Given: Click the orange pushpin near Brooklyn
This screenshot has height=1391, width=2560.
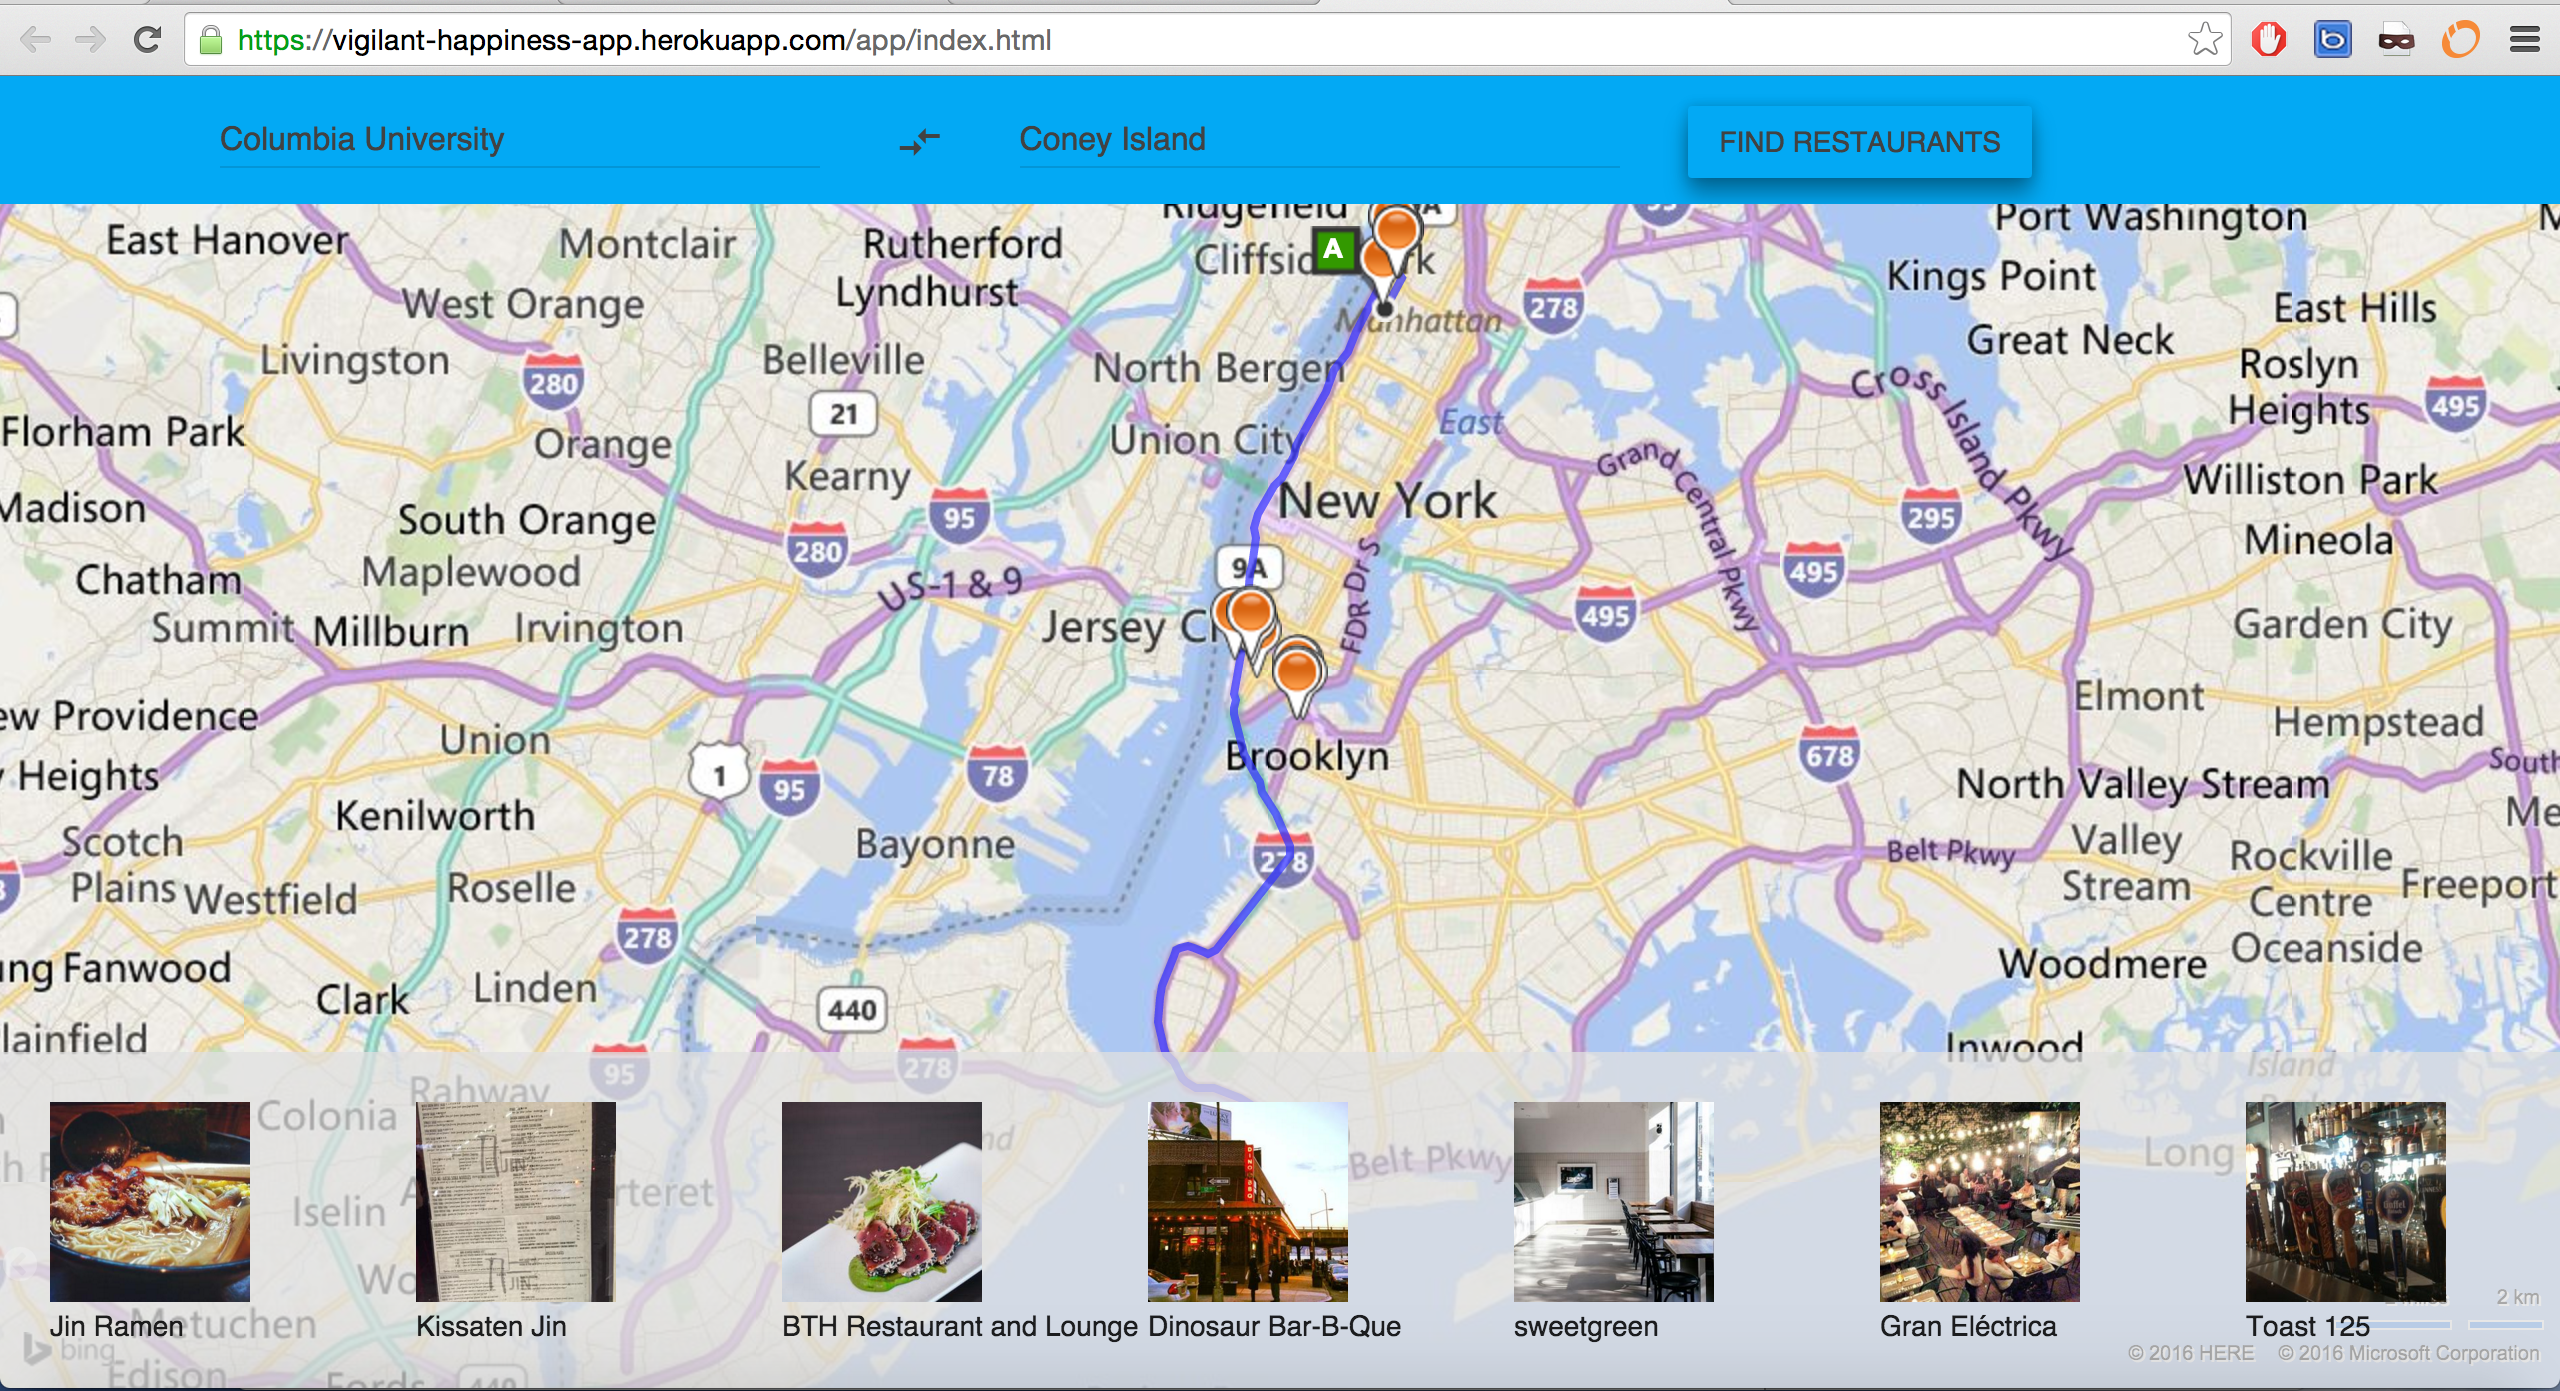Looking at the screenshot, I should click(1298, 672).
